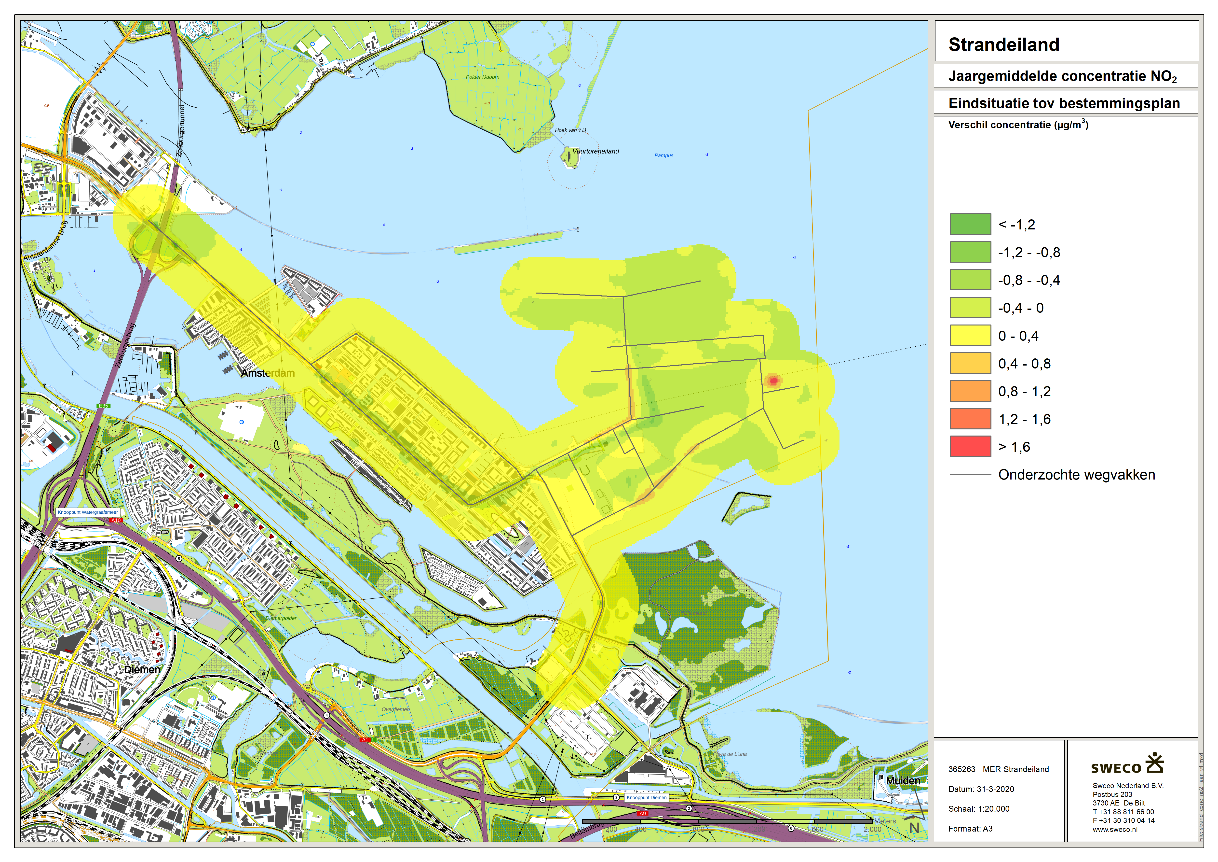1218x862 pixels.
Task: Click the Strandeiland title heading
Action: (x=1003, y=44)
